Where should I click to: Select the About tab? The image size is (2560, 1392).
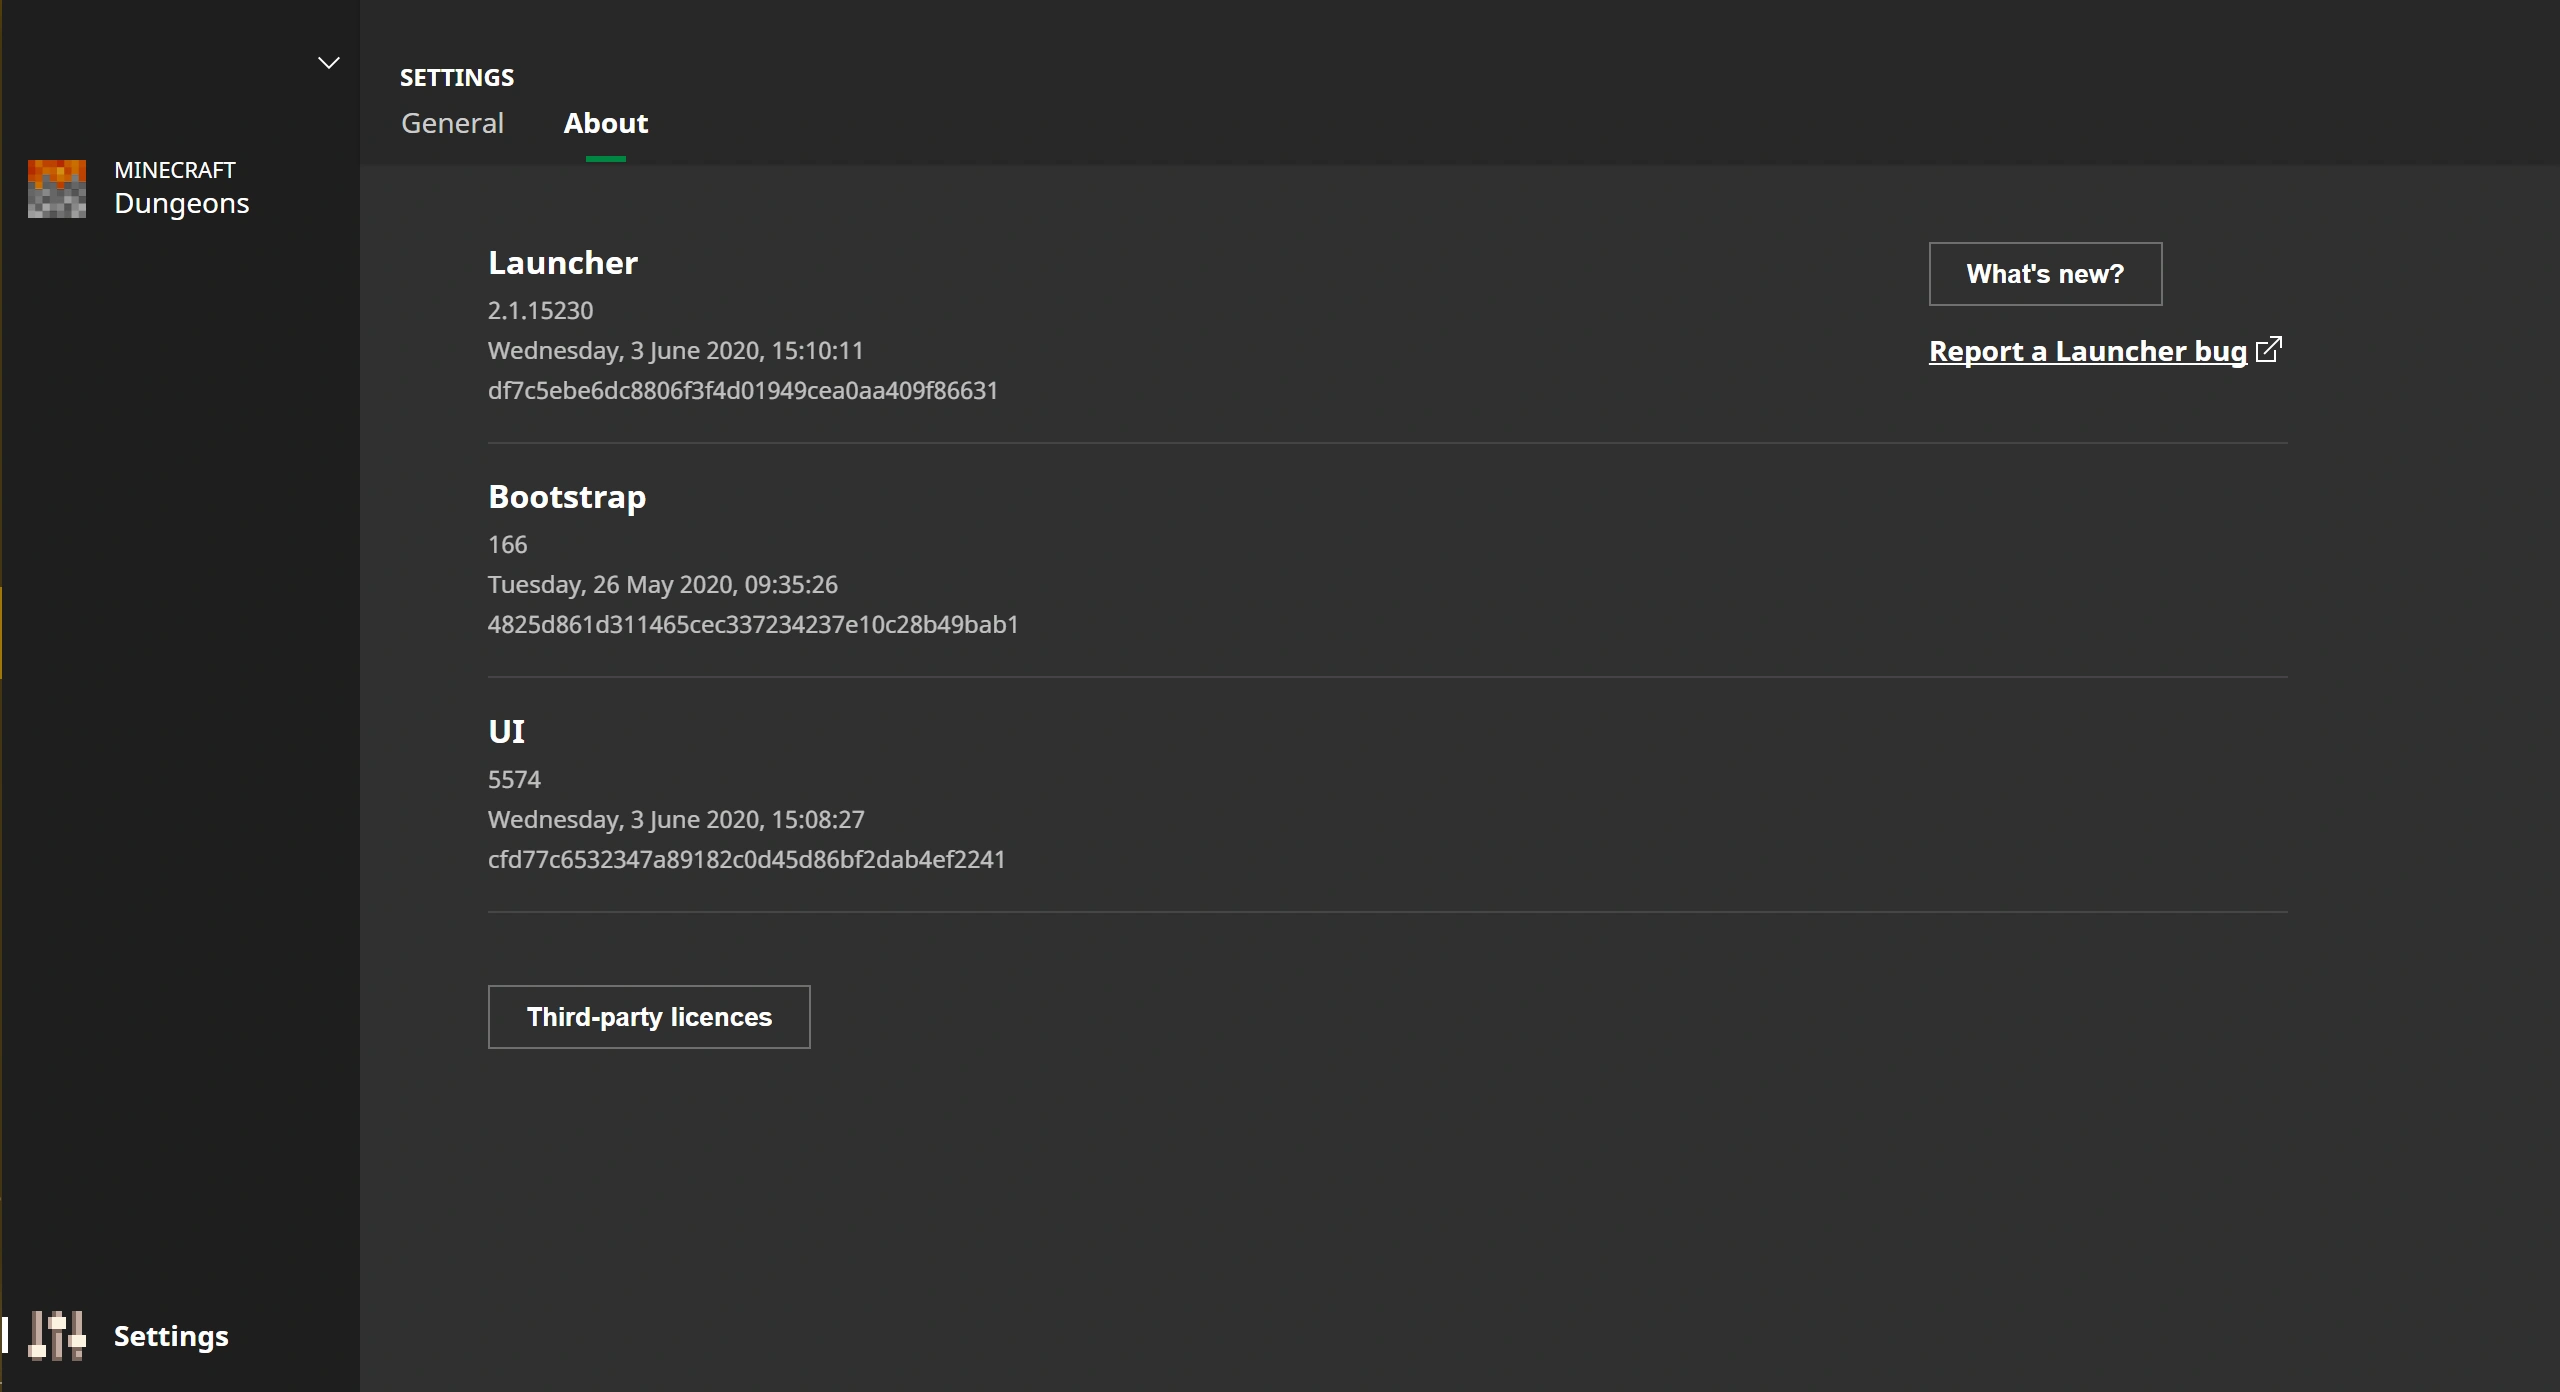click(605, 123)
